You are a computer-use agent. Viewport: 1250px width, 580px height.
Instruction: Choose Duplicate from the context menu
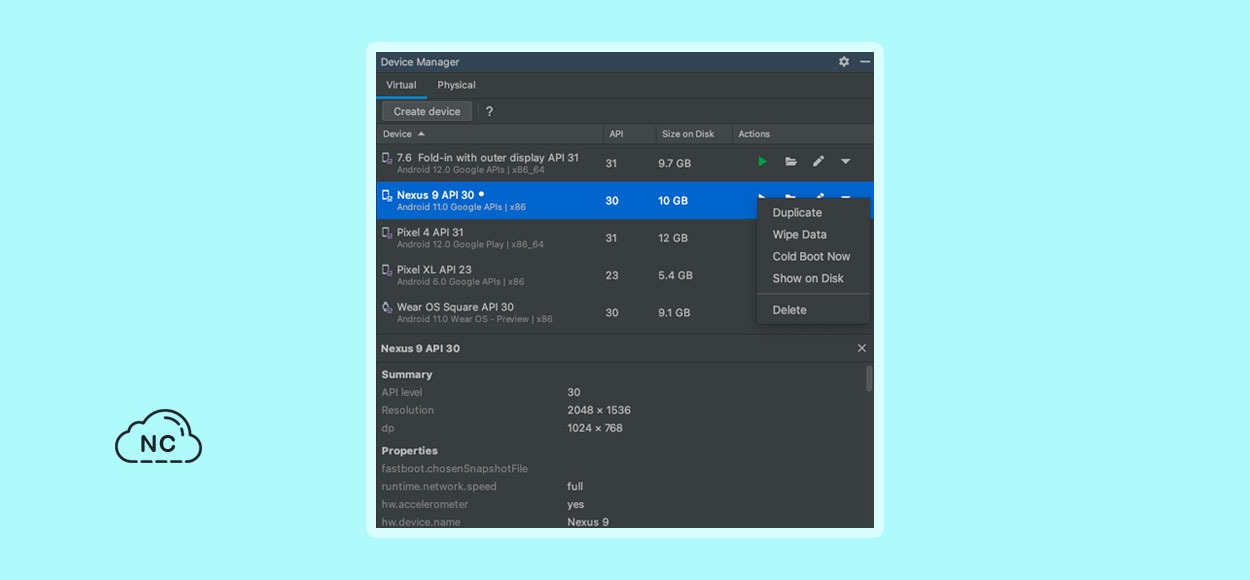click(x=797, y=213)
